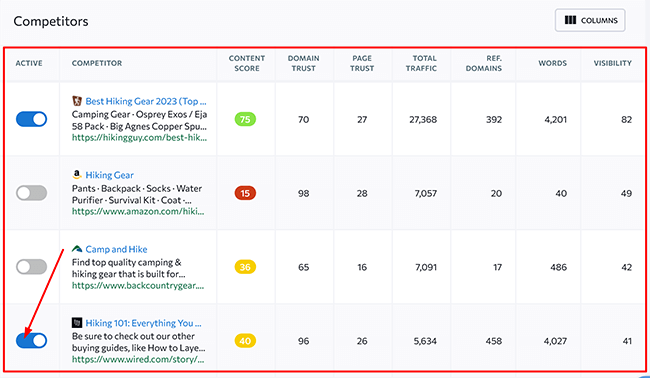The width and height of the screenshot is (650, 378).
Task: Visit the www.amazon.com URL
Action: click(138, 211)
